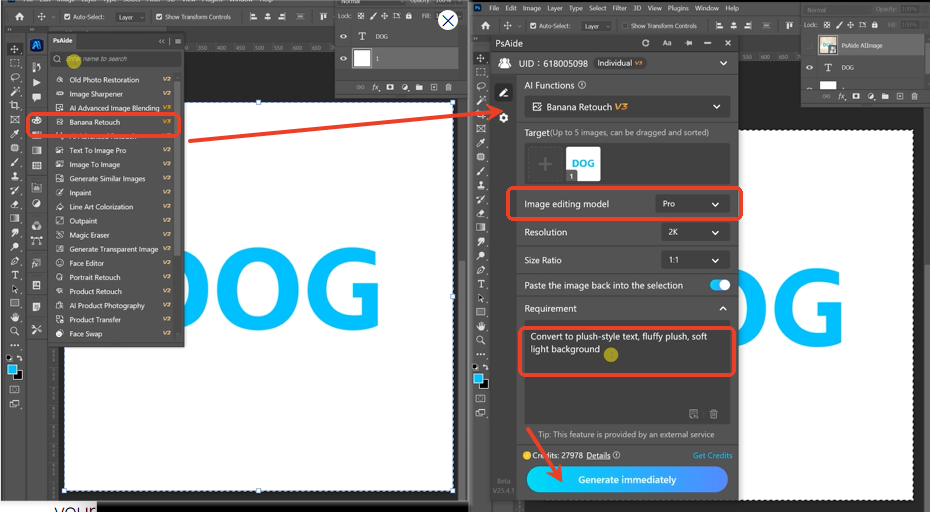Click the Home icon in right options bar
The height and width of the screenshot is (512, 930).
[x=486, y=26]
